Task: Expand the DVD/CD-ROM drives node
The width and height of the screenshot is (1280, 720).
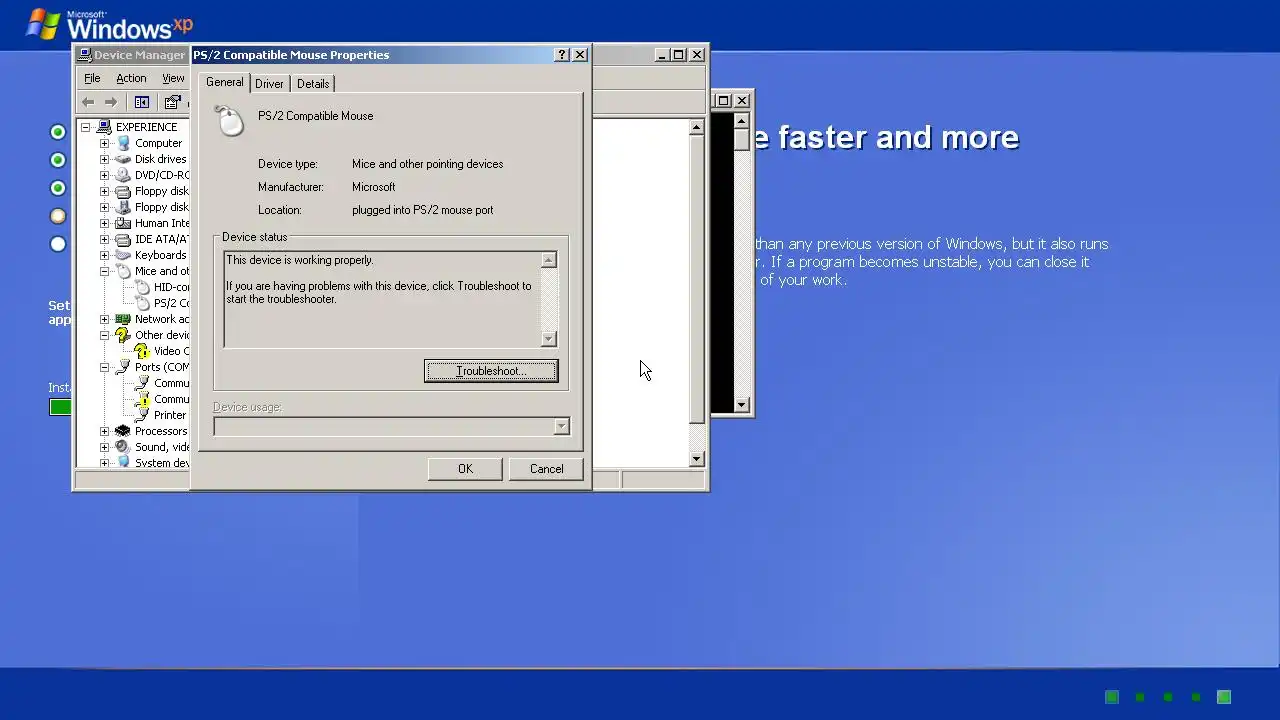Action: tap(104, 175)
